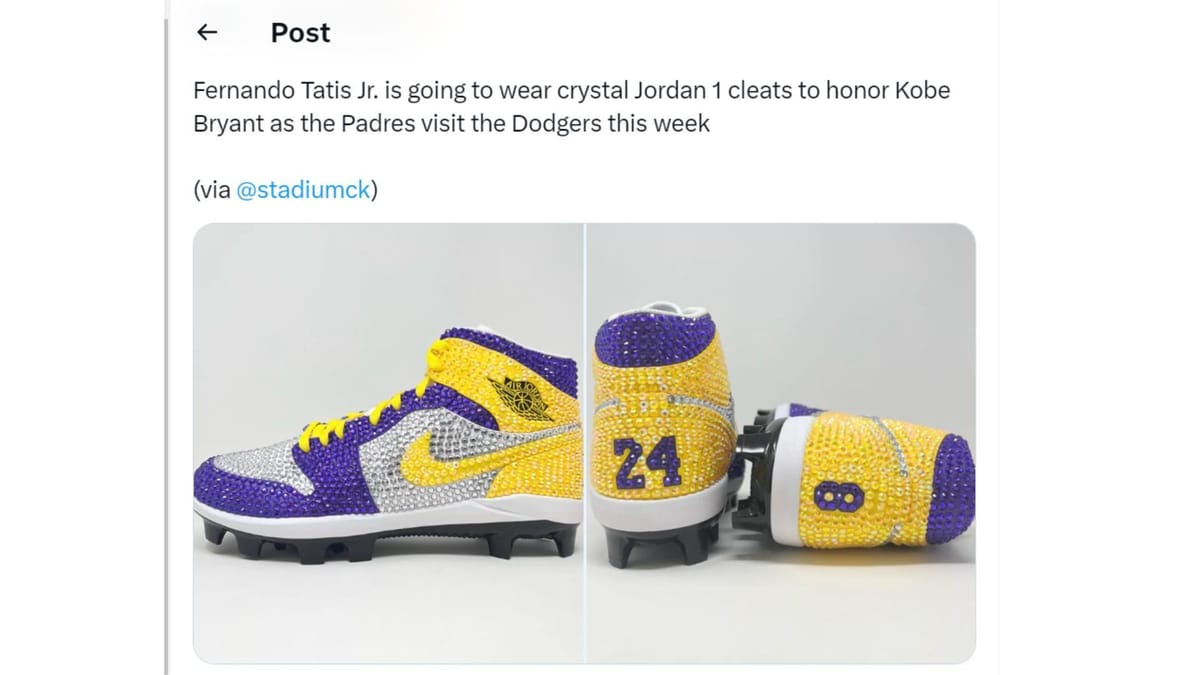Click the back navigation arrow icon
The height and width of the screenshot is (675, 1200).
tap(206, 32)
